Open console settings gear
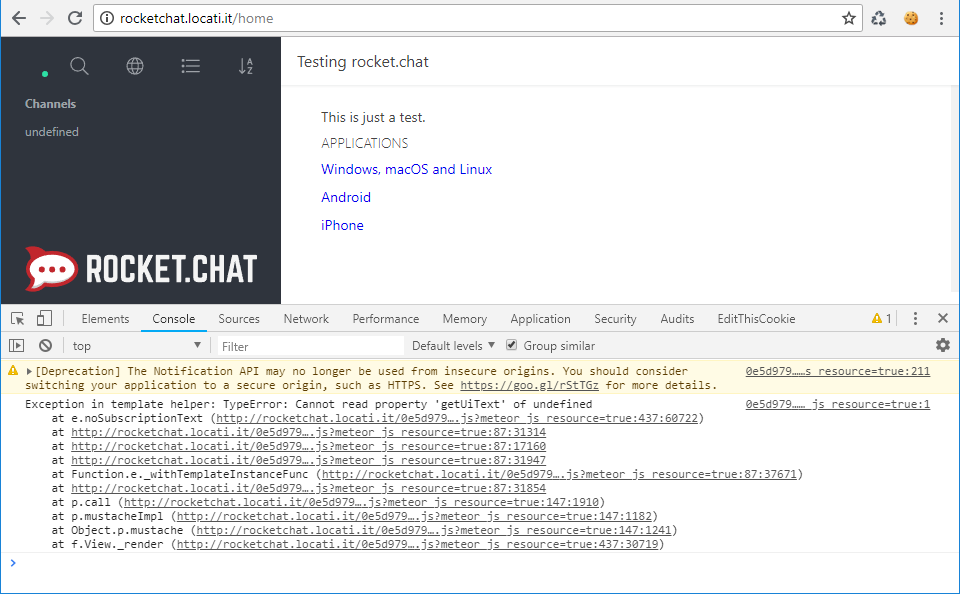Screen dimensions: 960x594 (943, 345)
